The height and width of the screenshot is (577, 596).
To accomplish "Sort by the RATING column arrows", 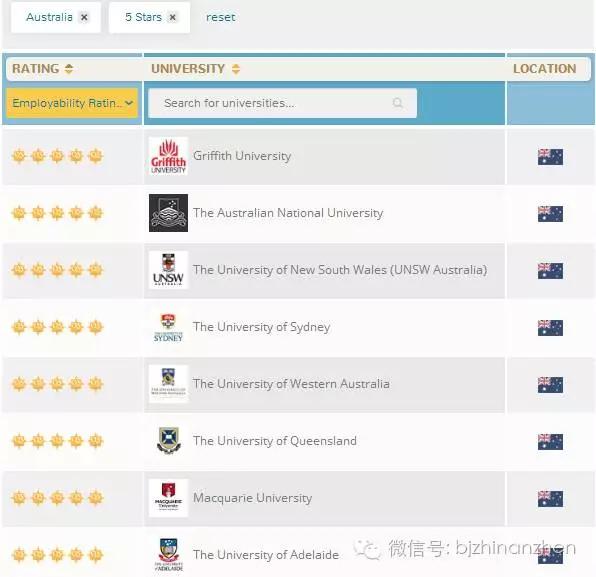I will [69, 69].
